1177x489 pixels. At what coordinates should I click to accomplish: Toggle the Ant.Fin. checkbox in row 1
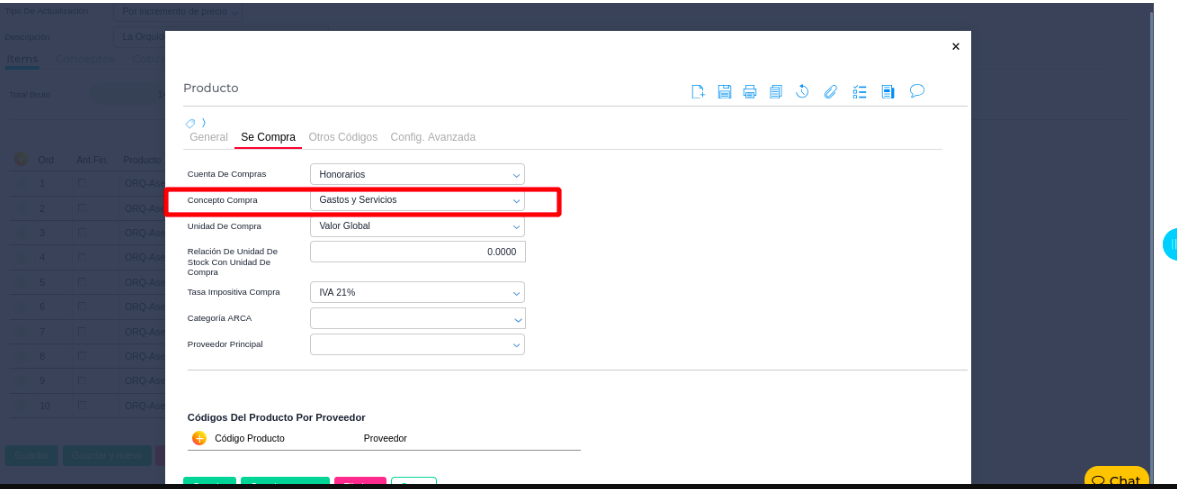82,184
